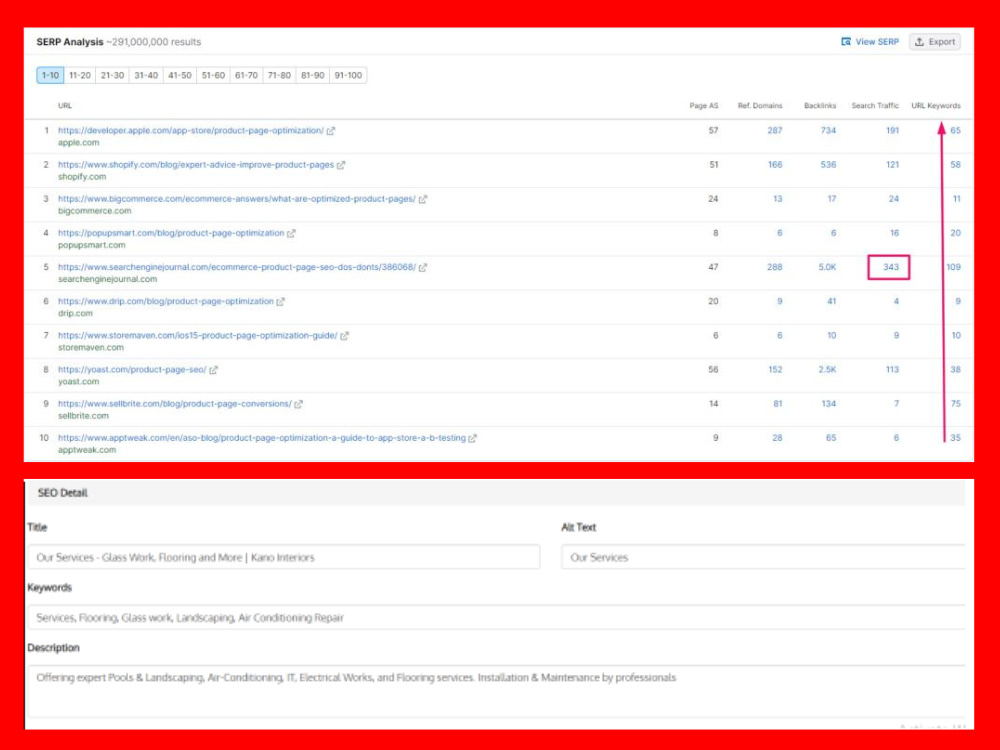The height and width of the screenshot is (750, 1000).
Task: Switch to results page 61-70
Action: pyautogui.click(x=246, y=75)
